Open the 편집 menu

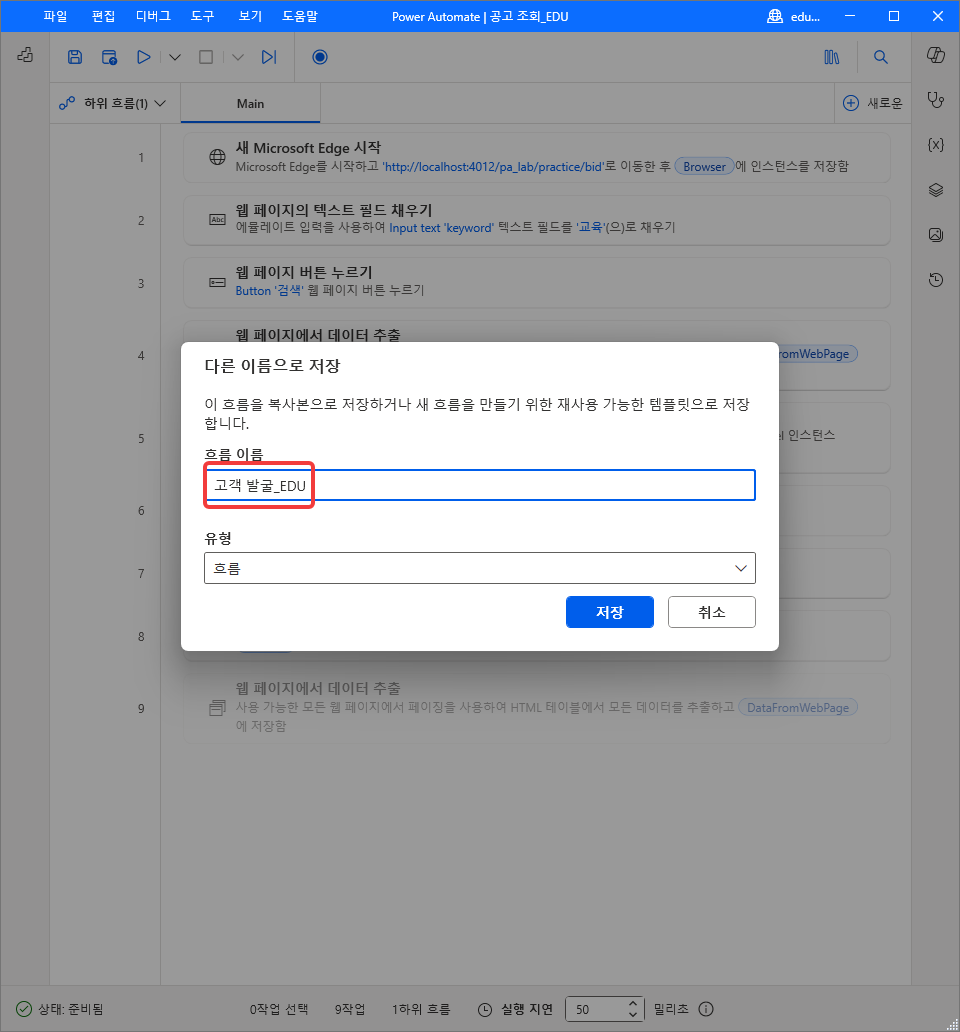click(103, 16)
